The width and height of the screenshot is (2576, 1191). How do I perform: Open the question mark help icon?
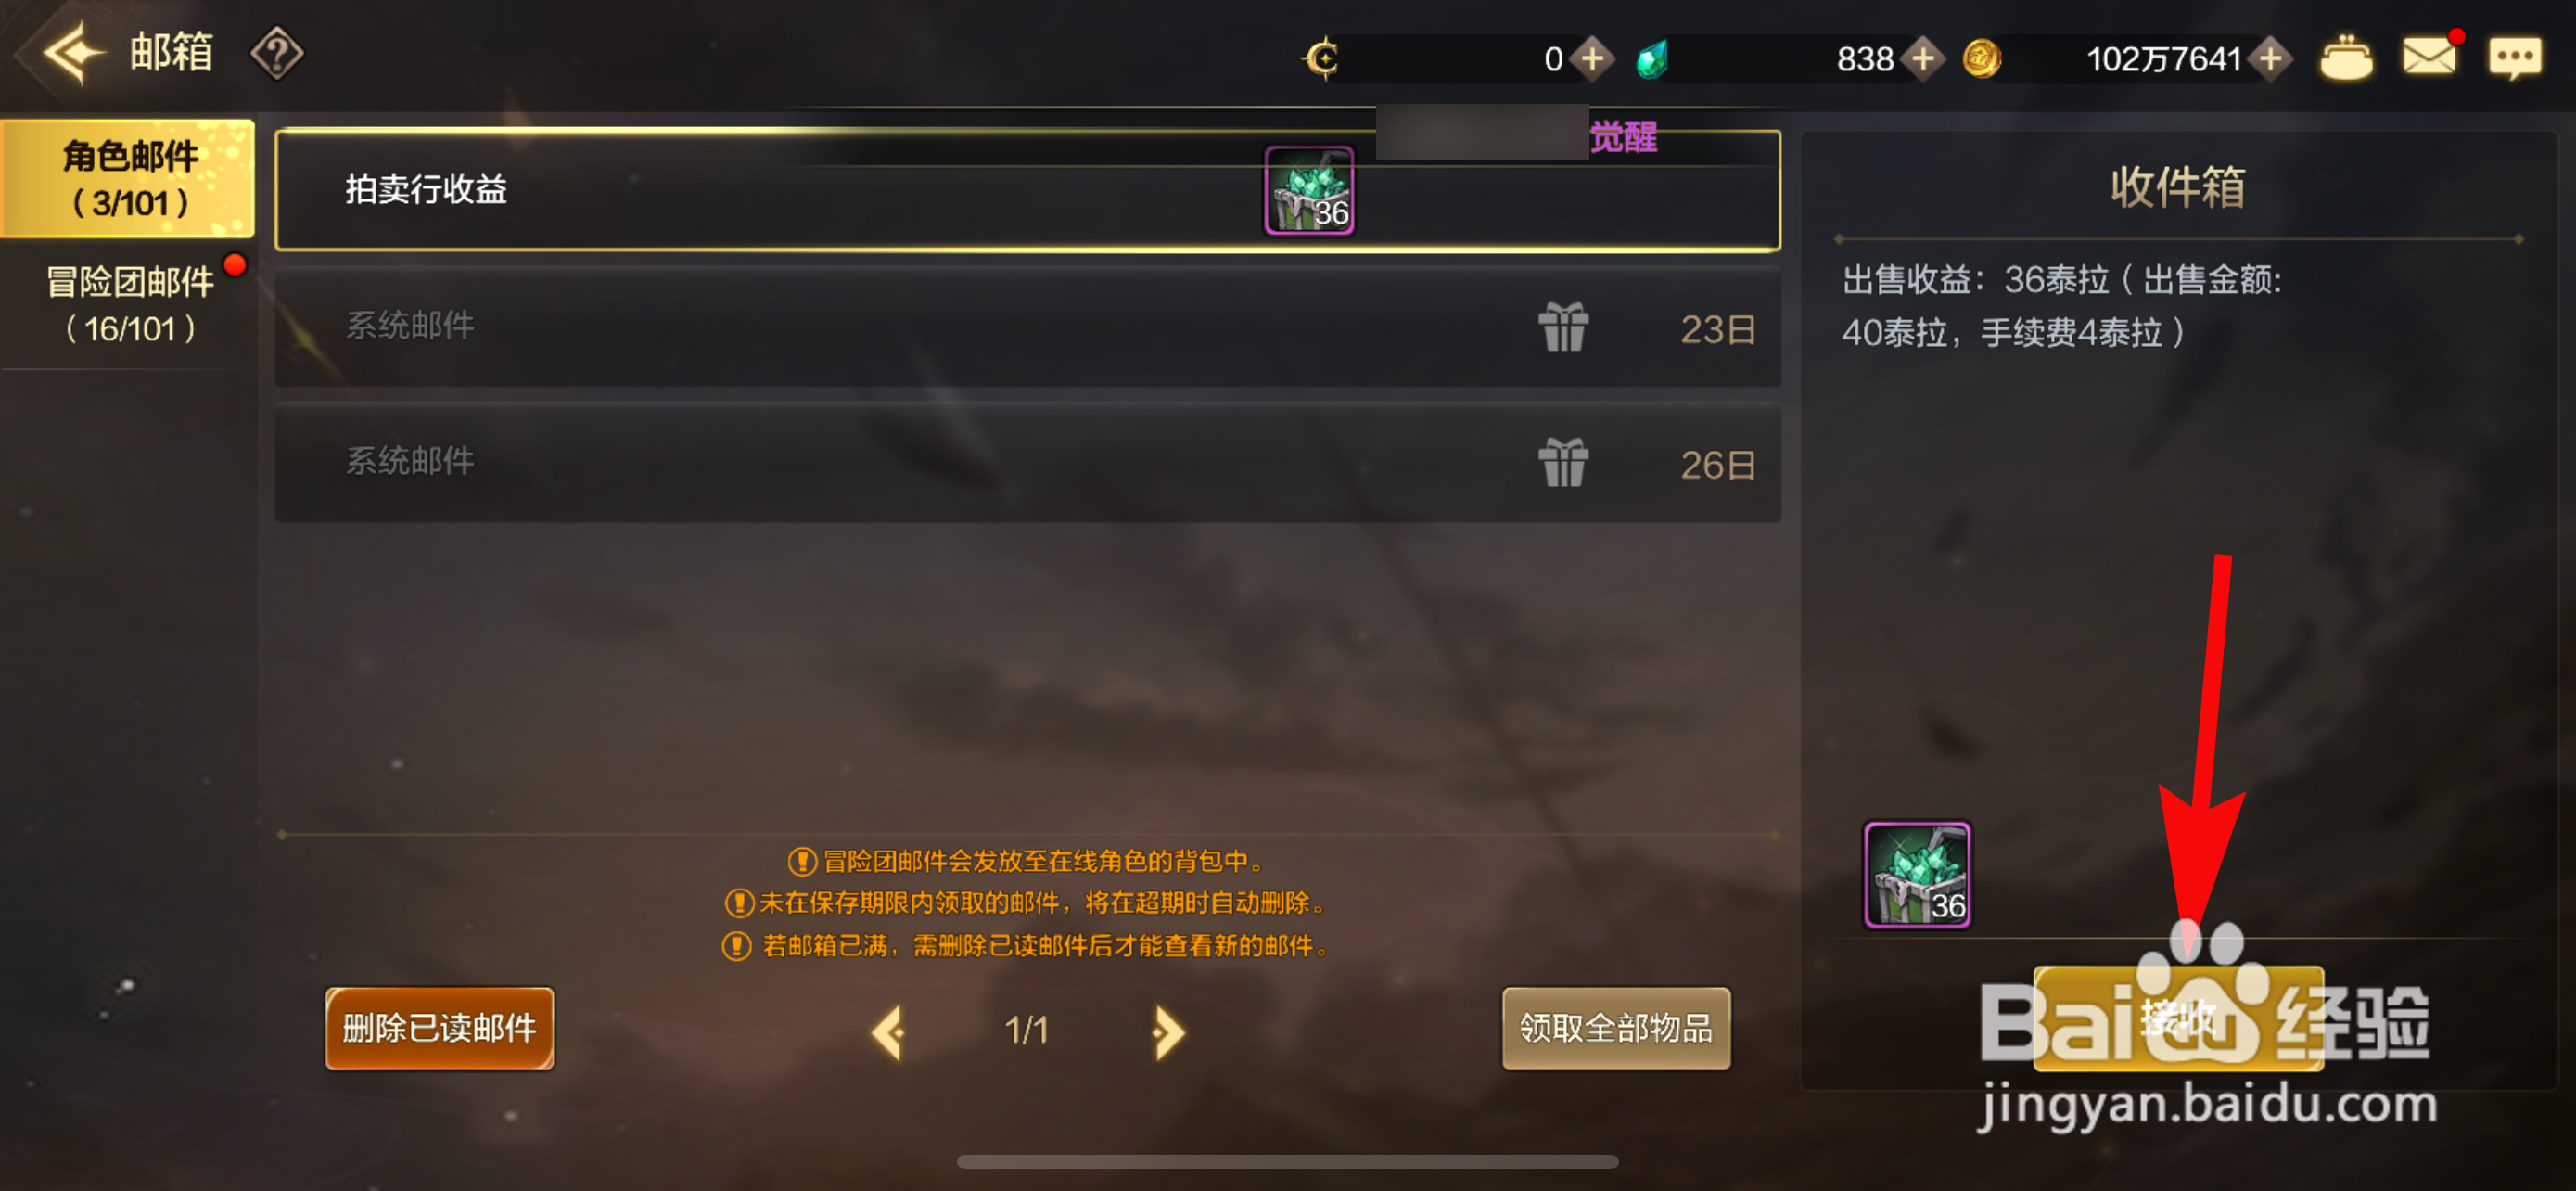[x=277, y=53]
